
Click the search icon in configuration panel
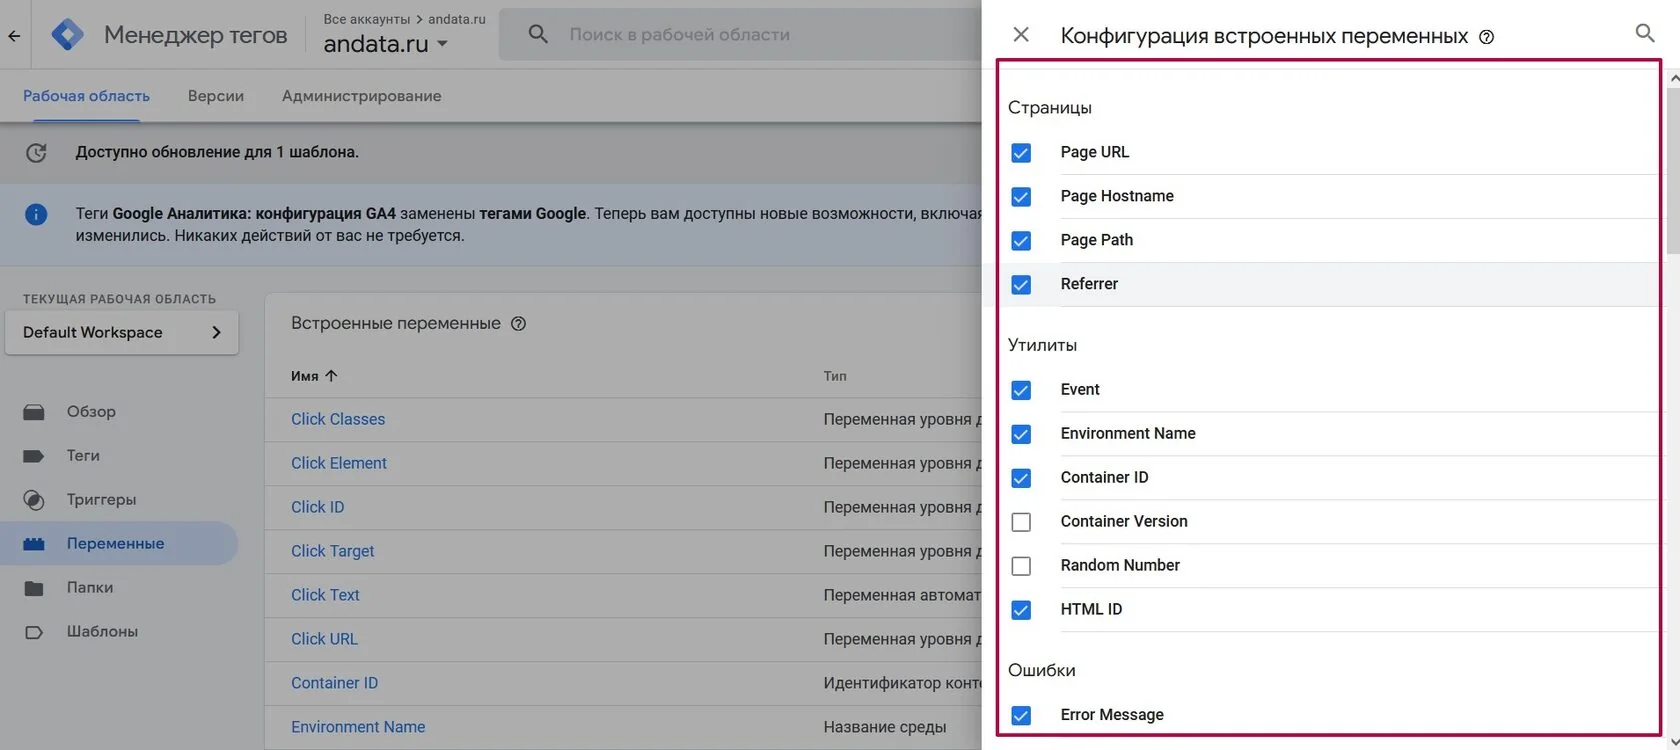click(x=1645, y=33)
